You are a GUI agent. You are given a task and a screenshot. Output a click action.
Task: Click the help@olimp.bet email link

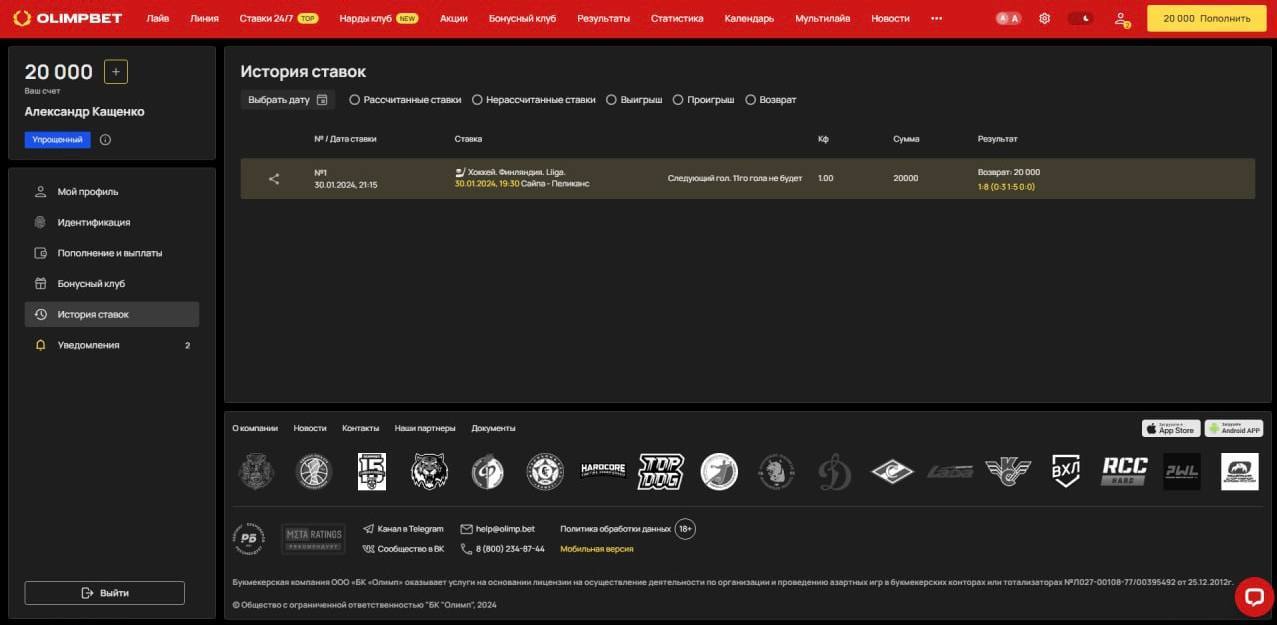click(497, 529)
